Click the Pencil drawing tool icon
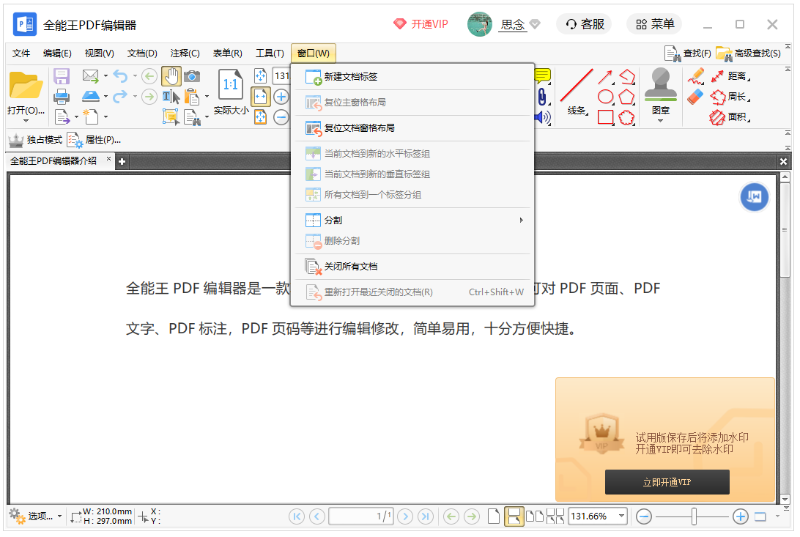This screenshot has width=800, height=537. tap(696, 76)
